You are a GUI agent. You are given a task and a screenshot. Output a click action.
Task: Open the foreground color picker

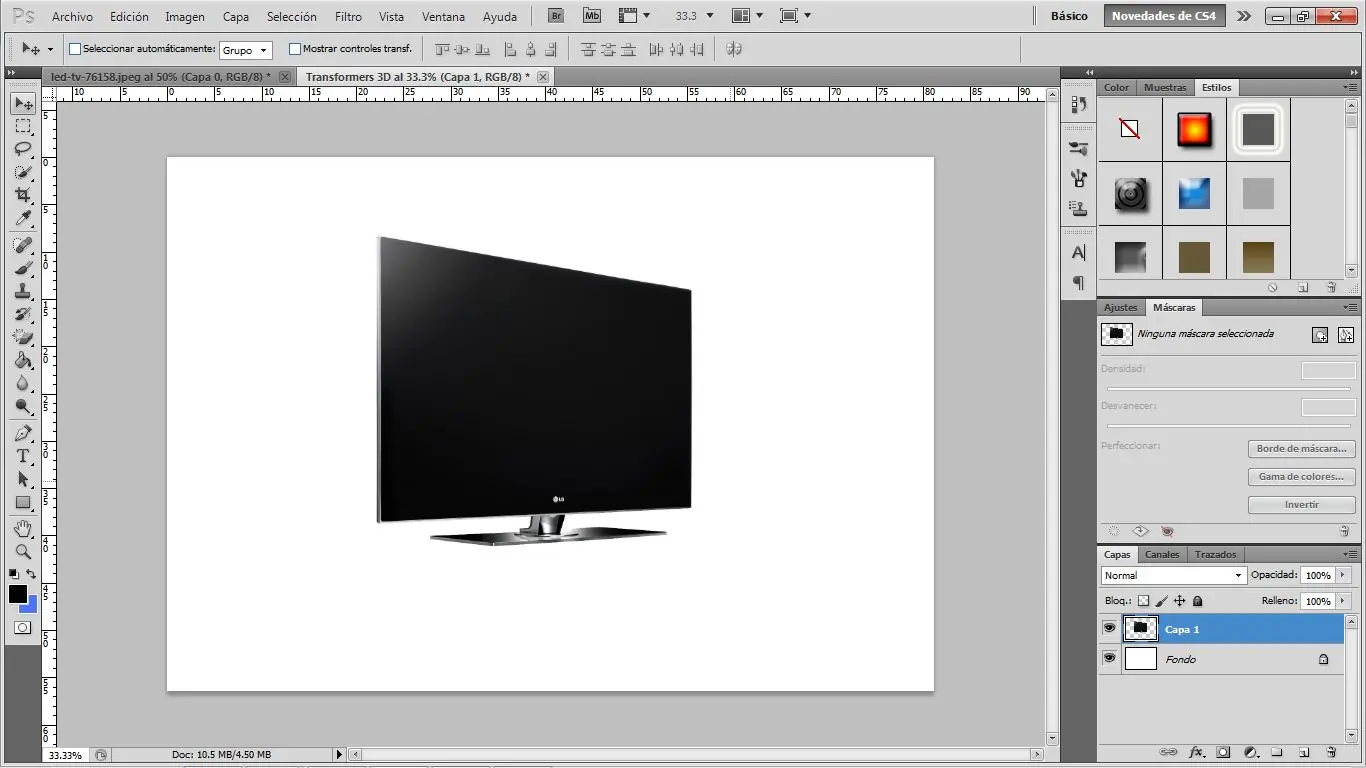tap(18, 594)
